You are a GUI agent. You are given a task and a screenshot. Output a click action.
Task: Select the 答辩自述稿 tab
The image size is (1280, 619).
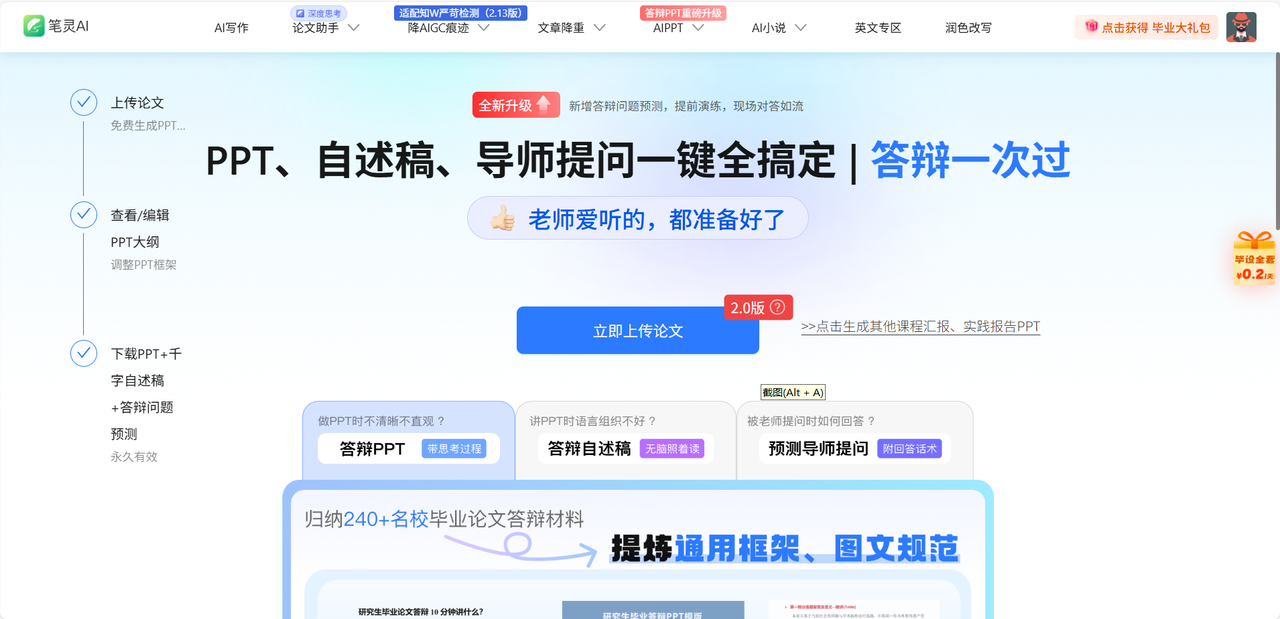(x=625, y=441)
